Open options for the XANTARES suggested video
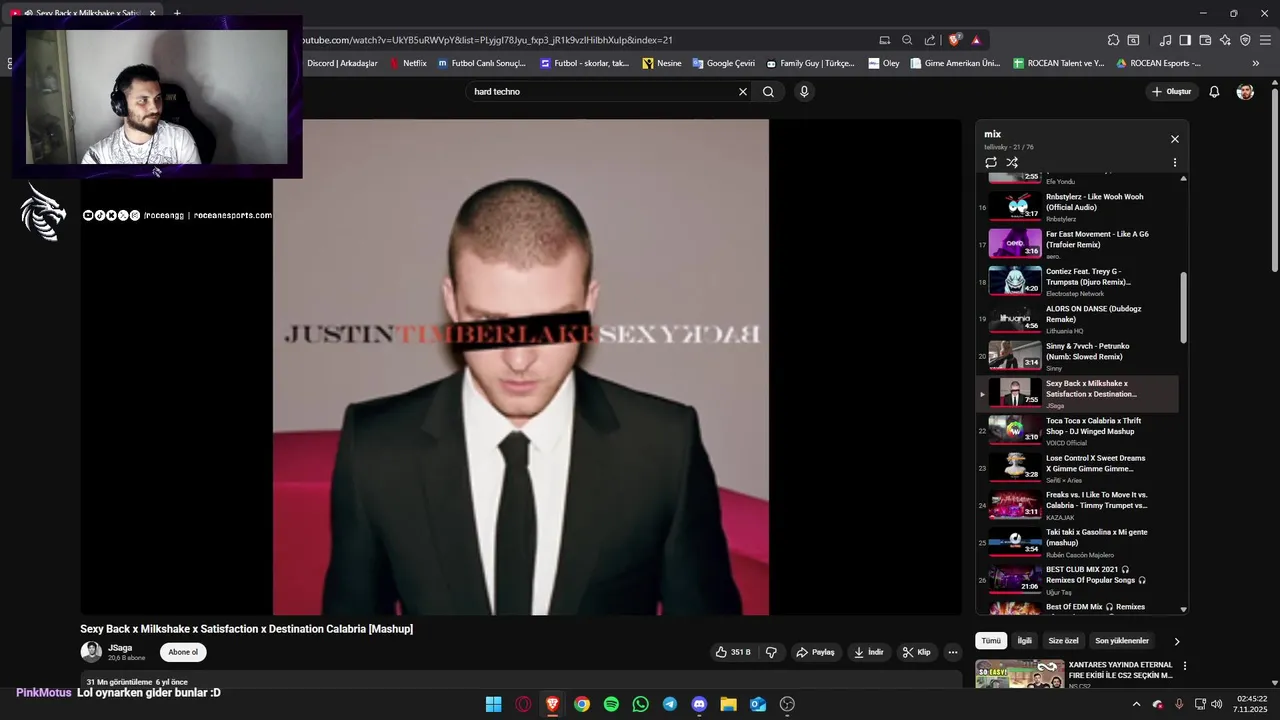The width and height of the screenshot is (1280, 720). tap(1185, 665)
